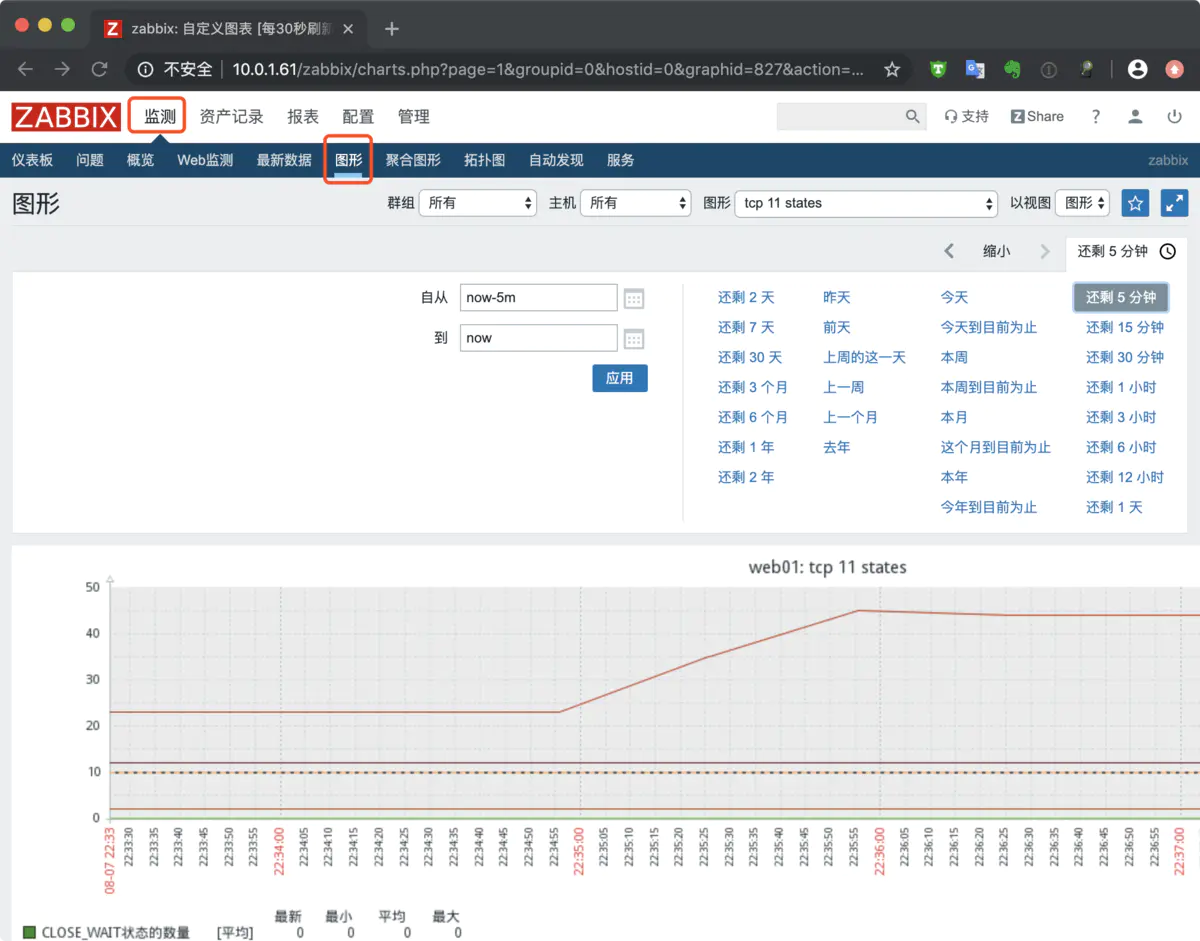Screen dimensions: 1200x941
Task: Click the help question mark icon
Action: pyautogui.click(x=1096, y=116)
